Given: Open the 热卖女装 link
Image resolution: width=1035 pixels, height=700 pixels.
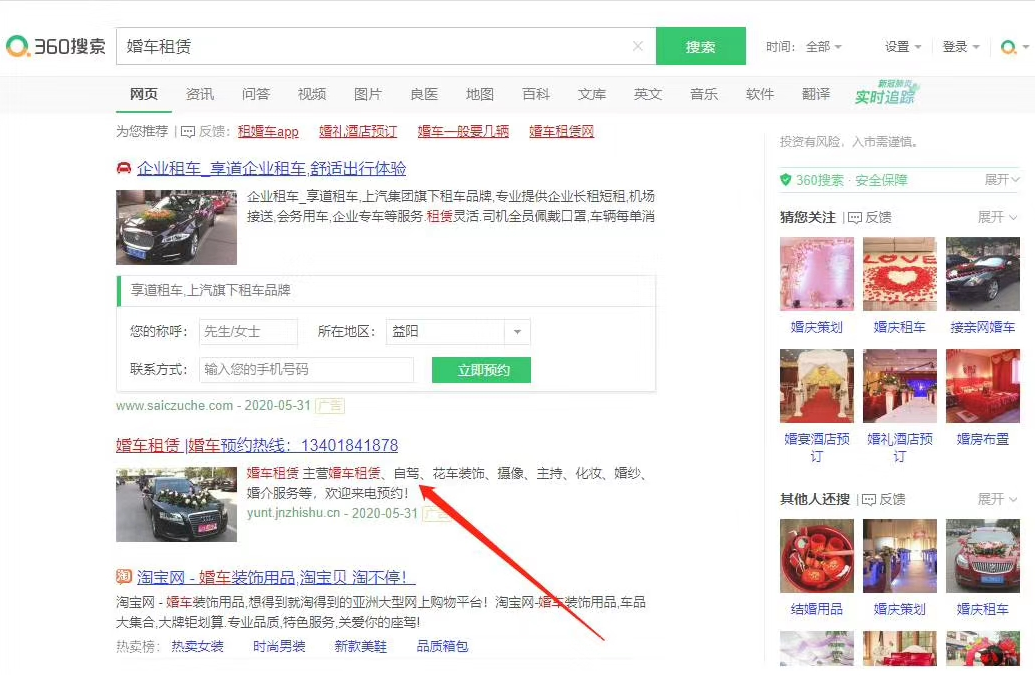Looking at the screenshot, I should click(197, 647).
